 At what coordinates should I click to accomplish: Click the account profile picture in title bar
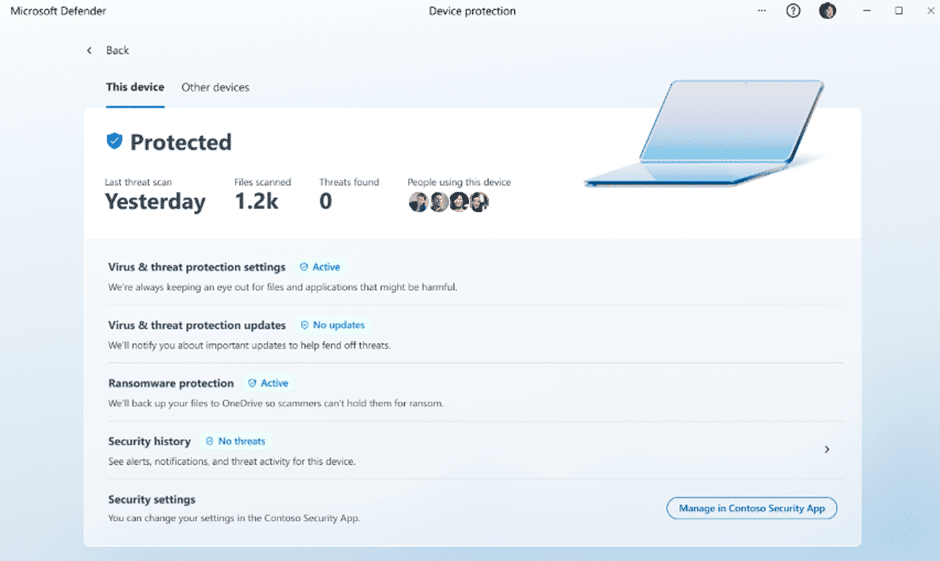pyautogui.click(x=827, y=11)
